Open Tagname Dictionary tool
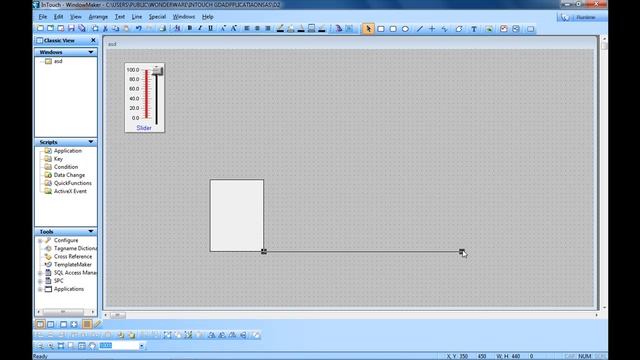This screenshot has height=360, width=640. 75,248
